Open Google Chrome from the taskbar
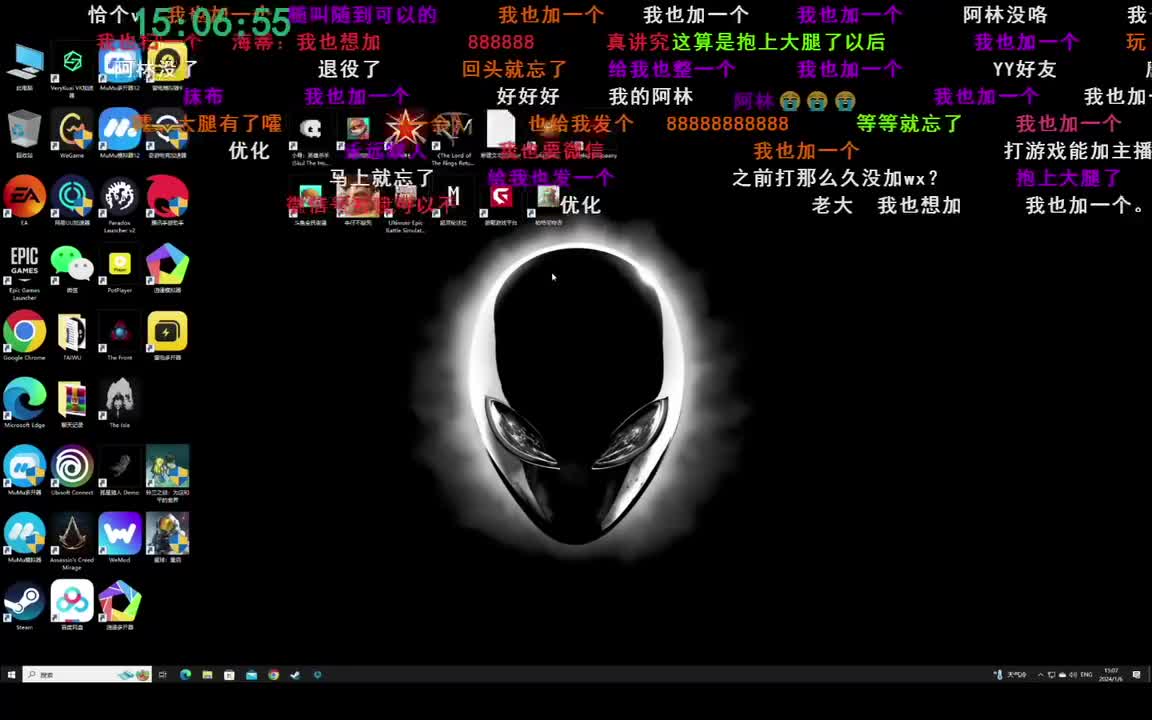Viewport: 1152px width, 720px height. [x=273, y=674]
